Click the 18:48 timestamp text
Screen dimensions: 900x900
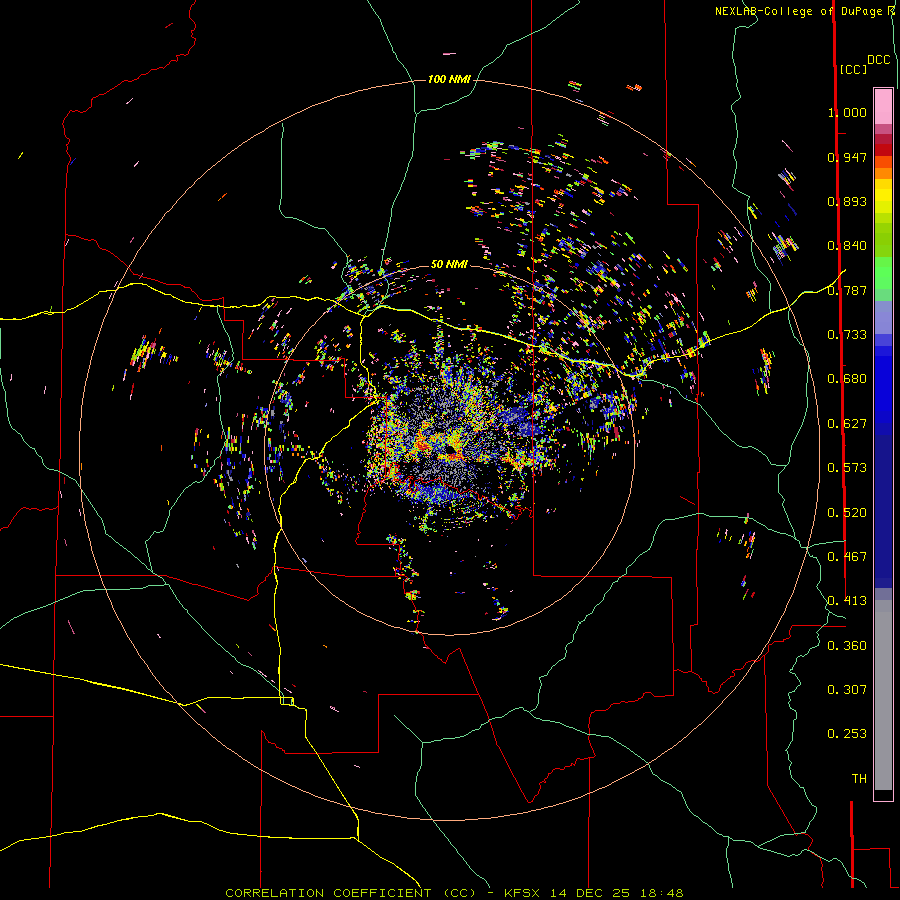point(664,893)
